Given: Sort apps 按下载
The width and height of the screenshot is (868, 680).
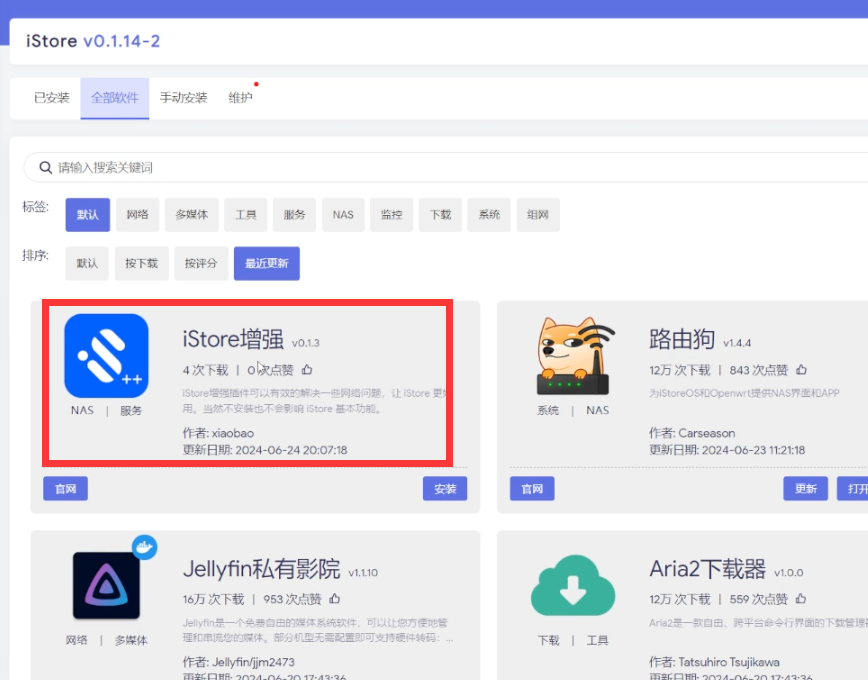Looking at the screenshot, I should click(x=141, y=264).
